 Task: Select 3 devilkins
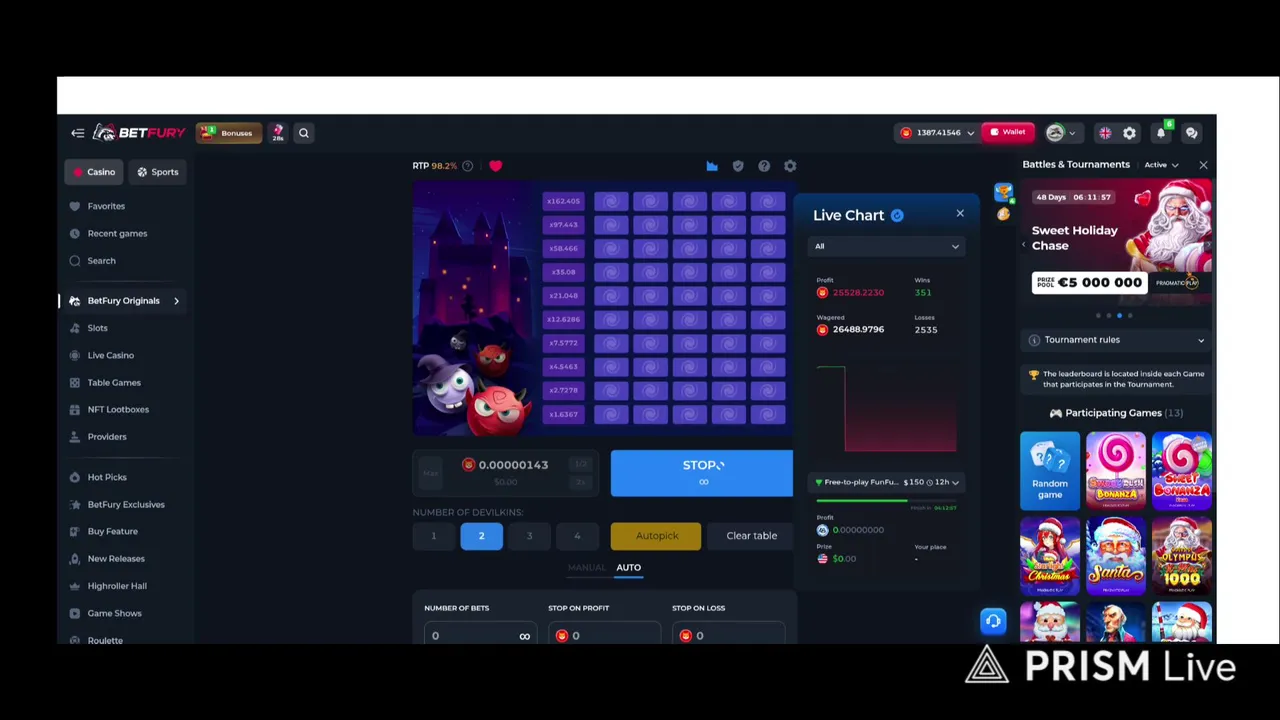click(x=529, y=536)
